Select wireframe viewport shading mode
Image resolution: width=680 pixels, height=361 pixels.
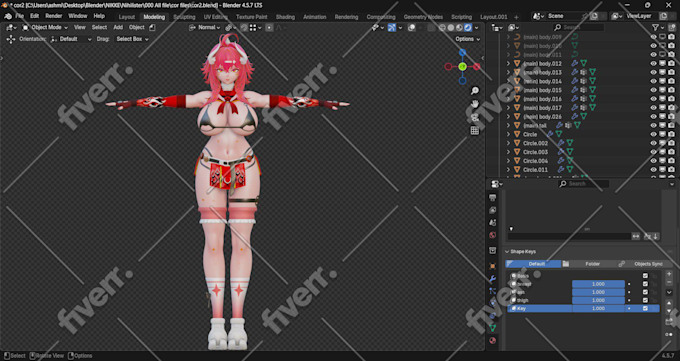tap(443, 28)
